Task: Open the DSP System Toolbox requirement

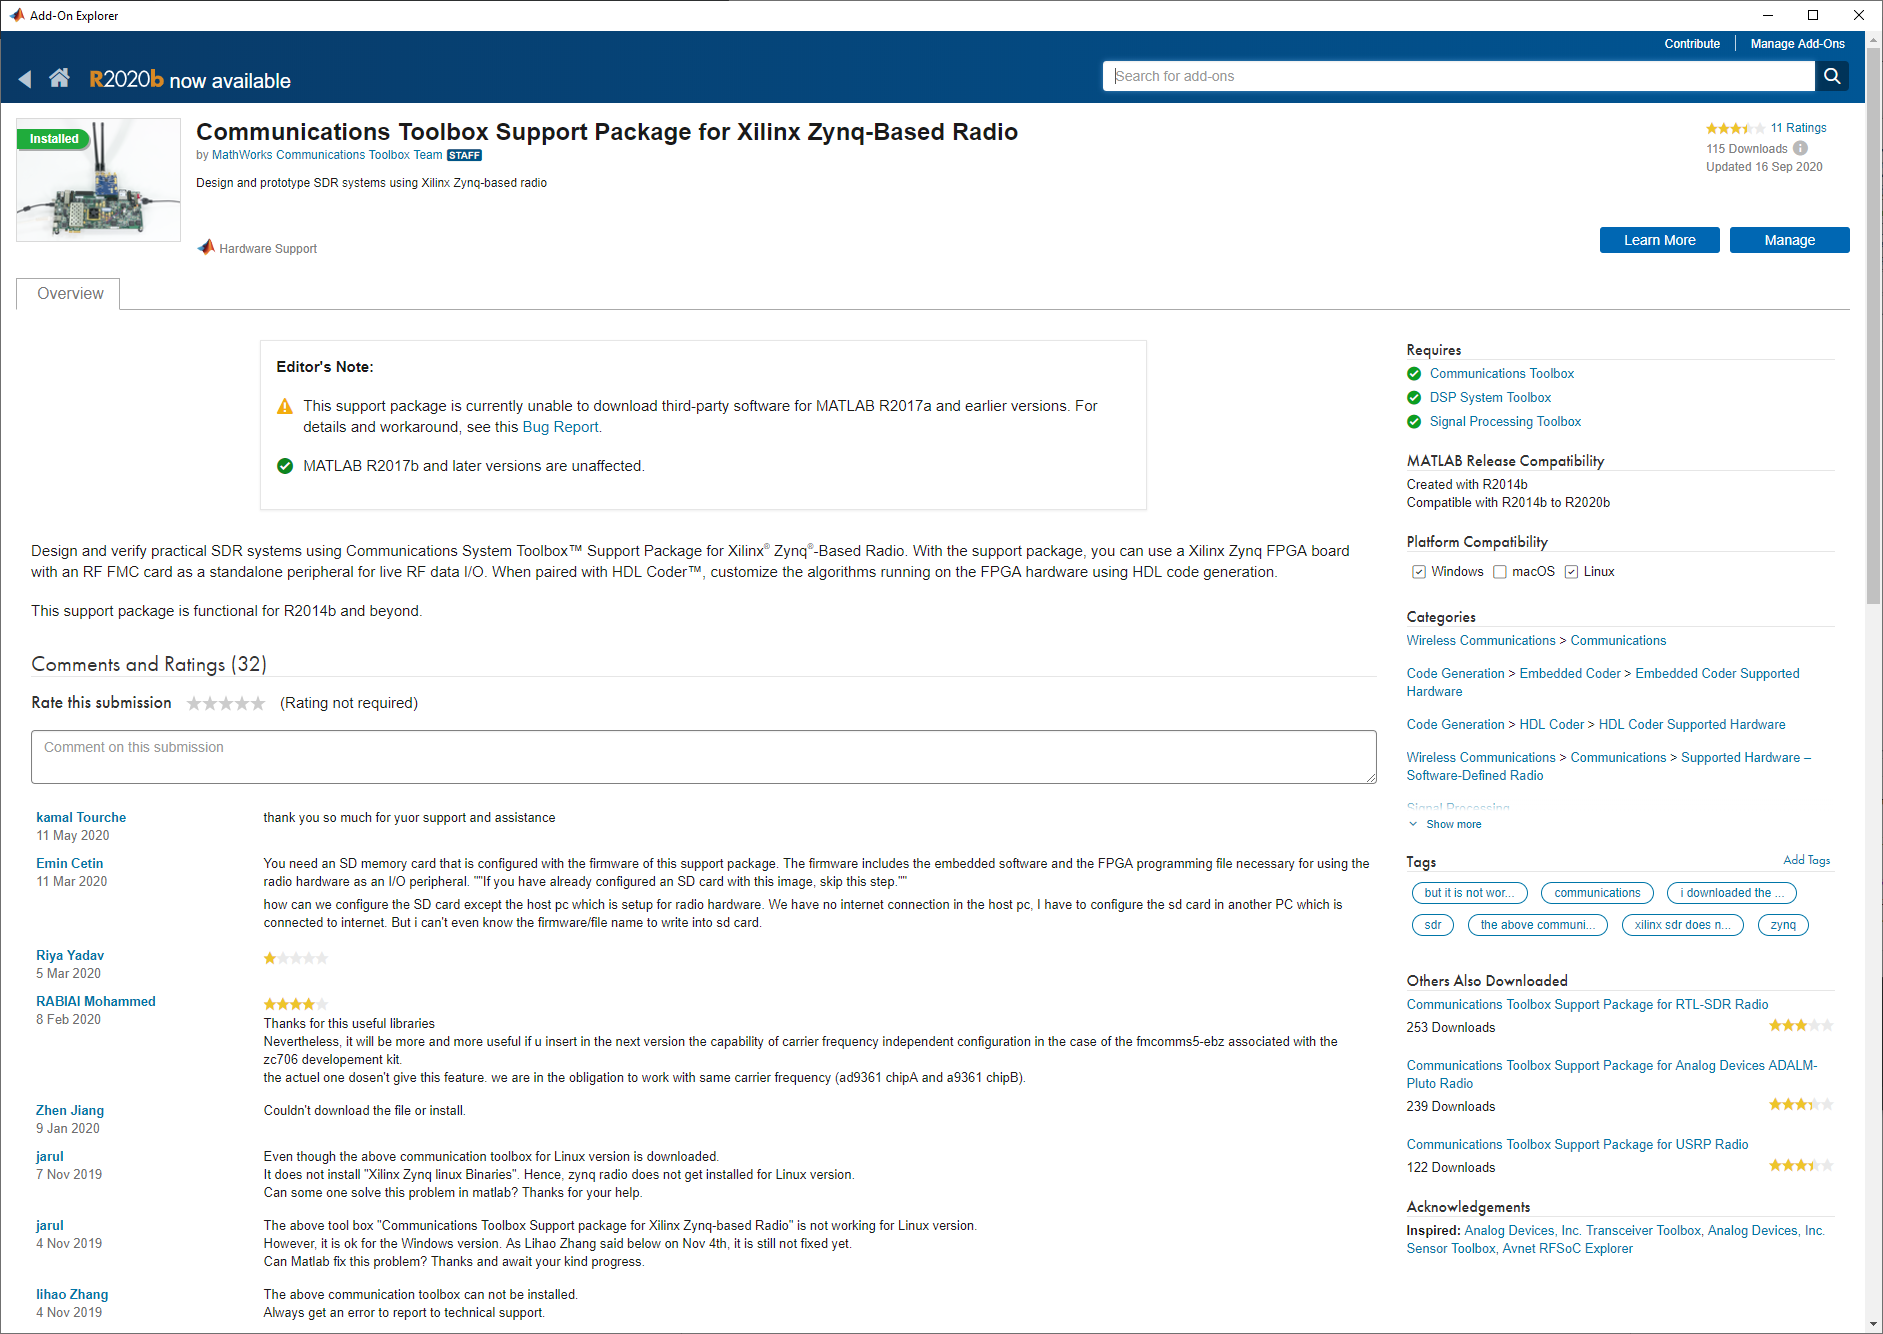Action: click(x=1490, y=397)
